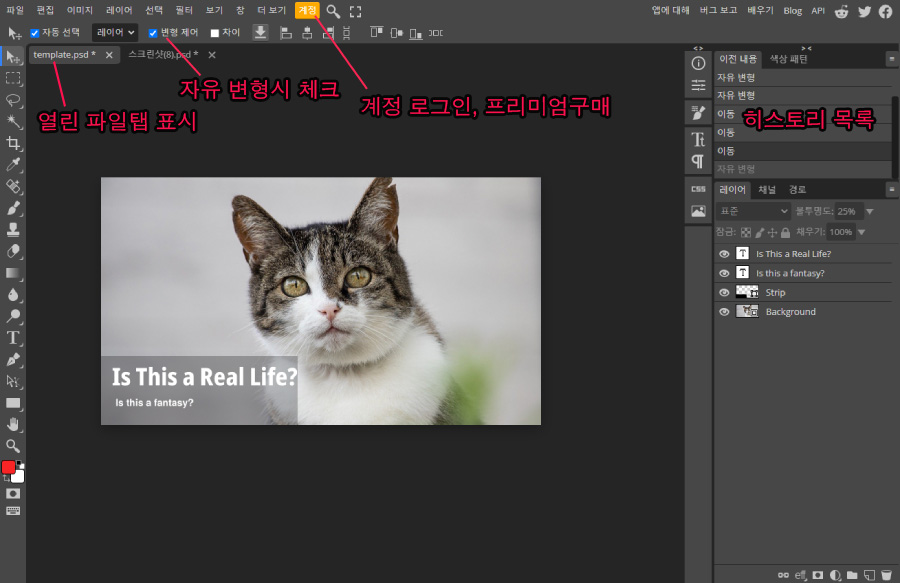Hide the Background layer
This screenshot has height=583, width=900.
[x=724, y=311]
